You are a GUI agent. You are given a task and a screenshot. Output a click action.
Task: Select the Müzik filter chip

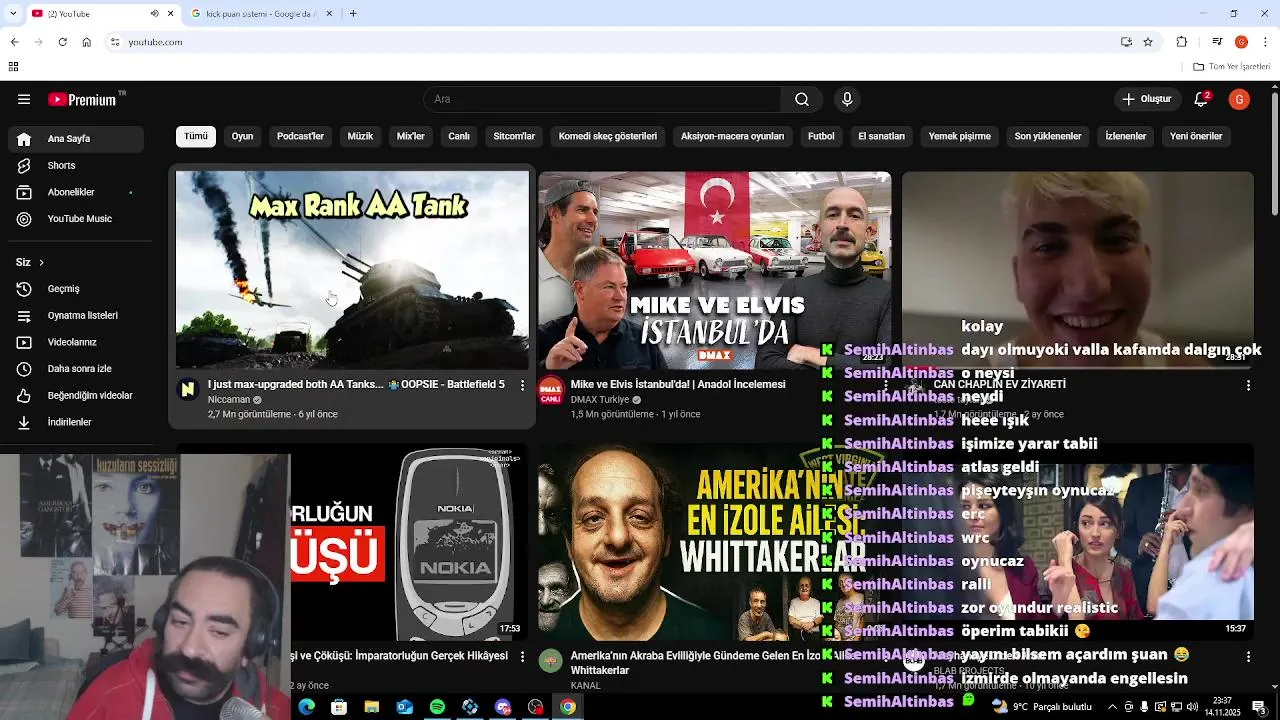tap(360, 136)
